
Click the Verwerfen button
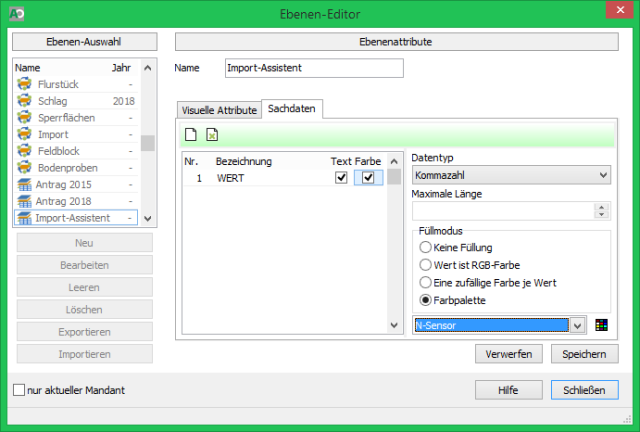tap(510, 353)
